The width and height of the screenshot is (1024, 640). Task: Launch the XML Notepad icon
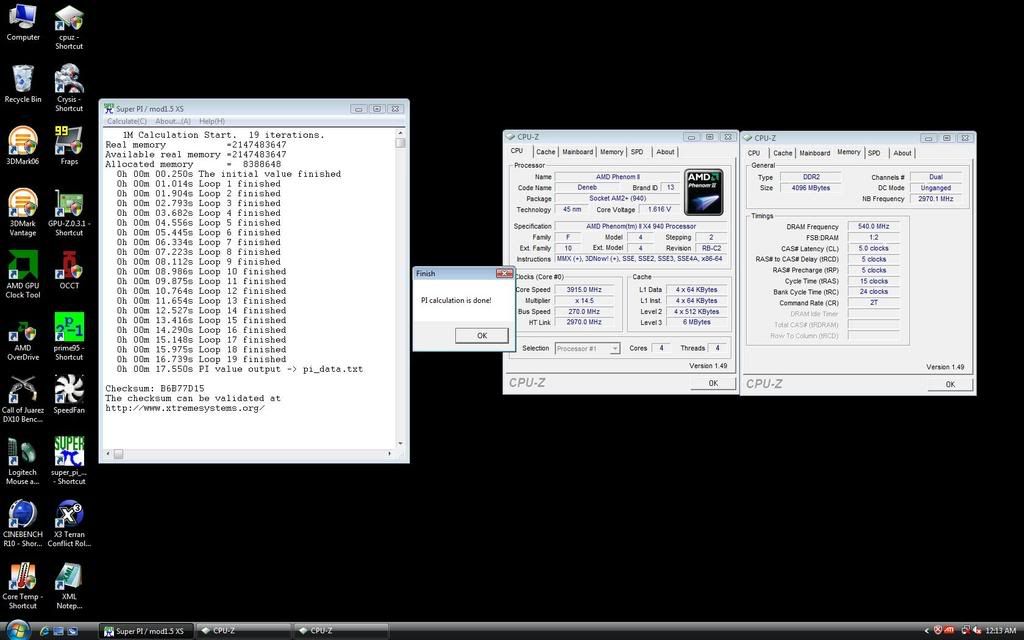(x=69, y=586)
